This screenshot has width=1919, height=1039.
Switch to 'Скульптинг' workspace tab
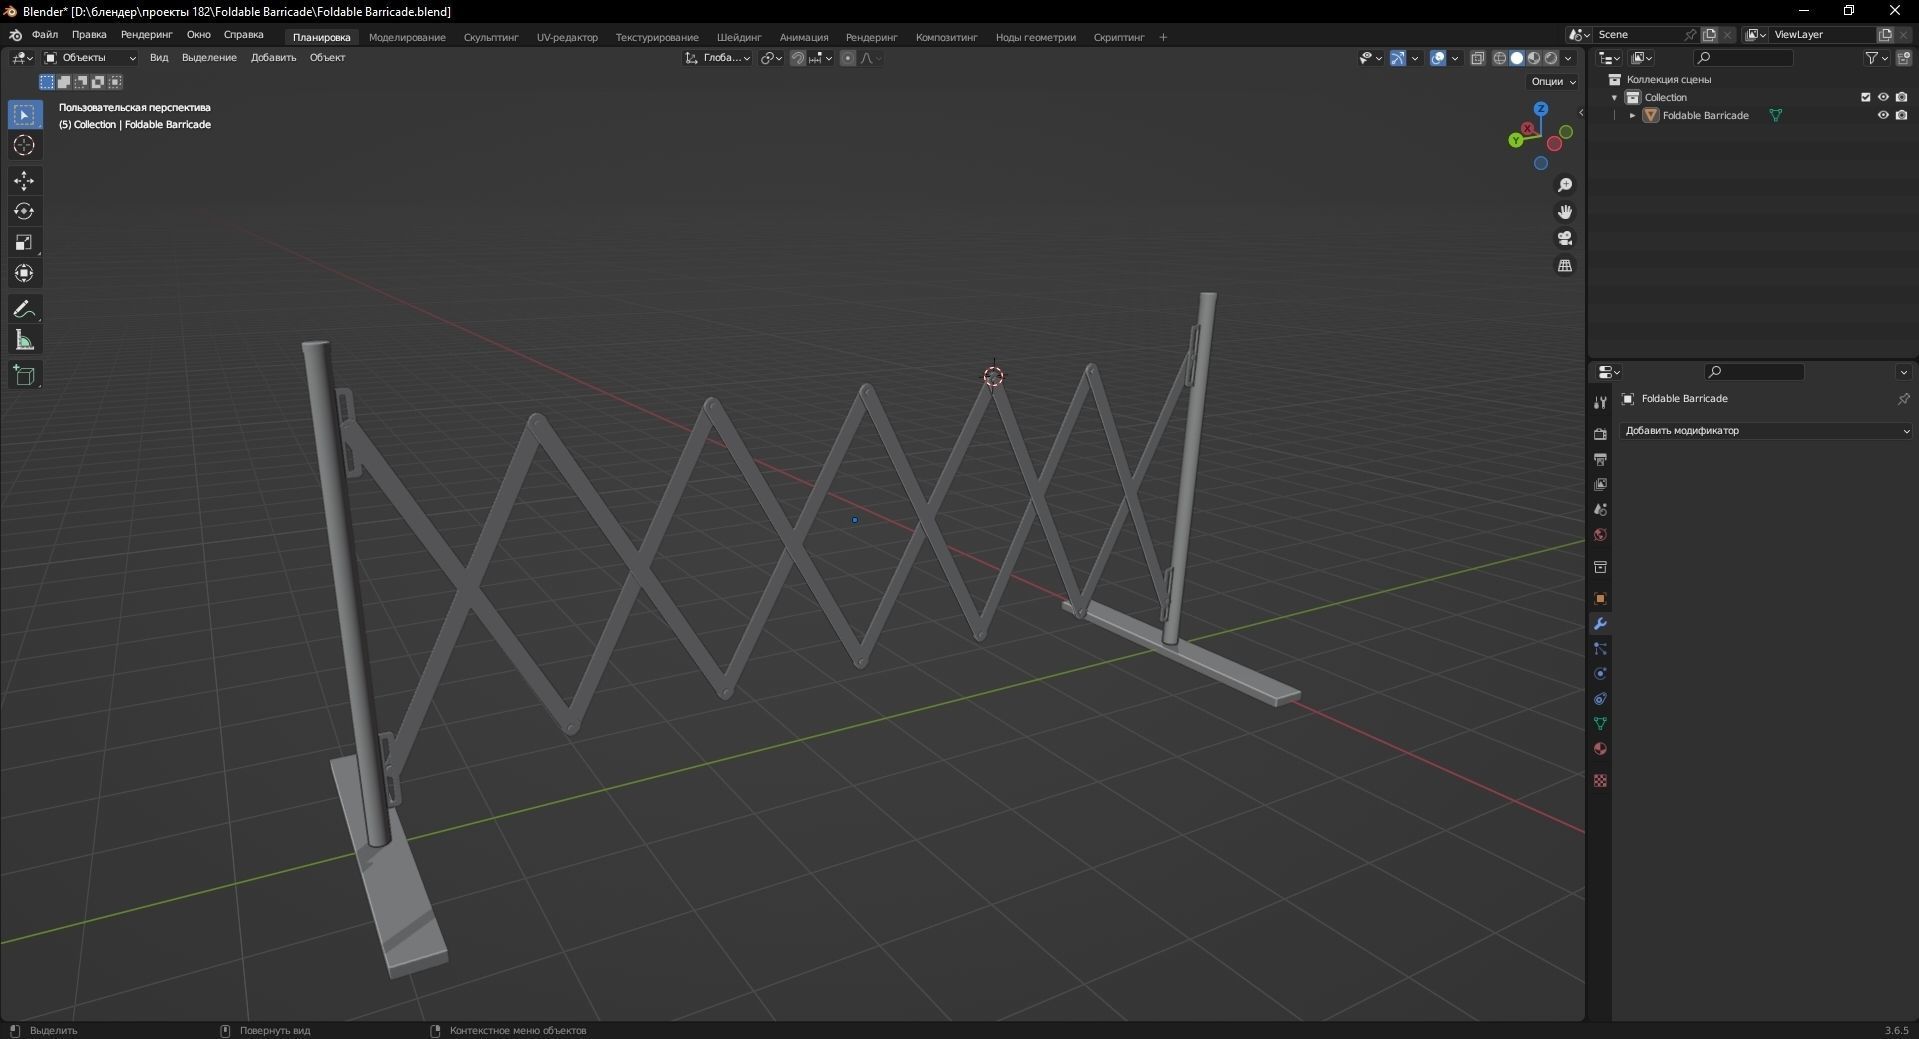click(491, 38)
